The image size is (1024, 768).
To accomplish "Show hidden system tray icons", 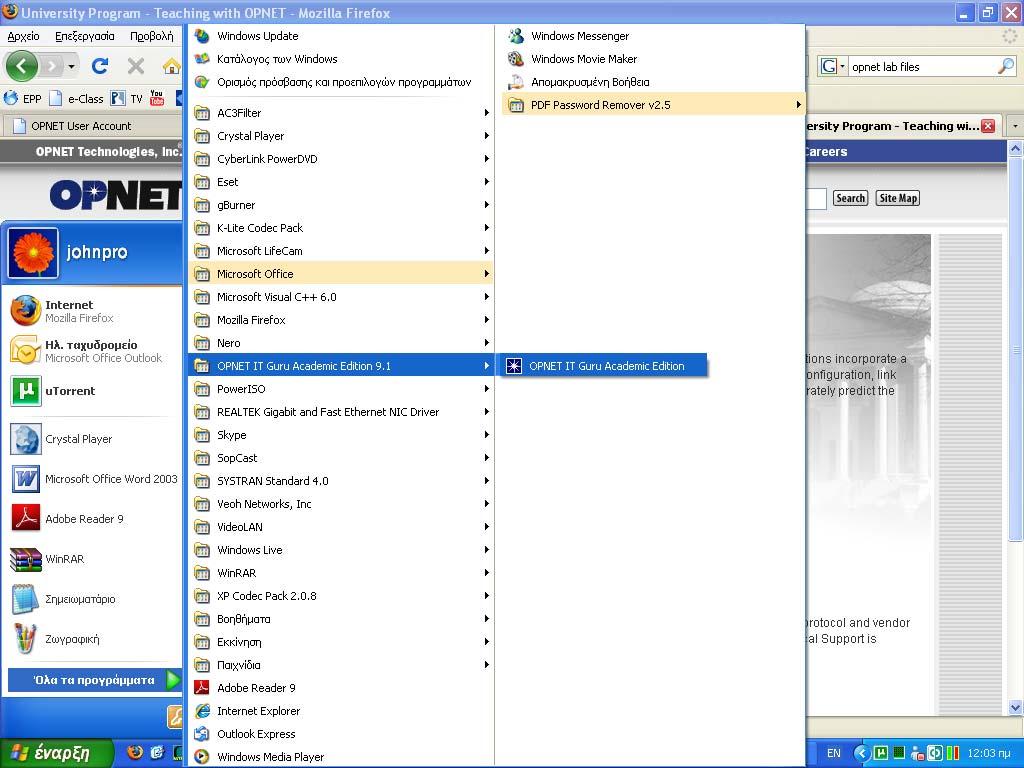I will pyautogui.click(x=862, y=753).
